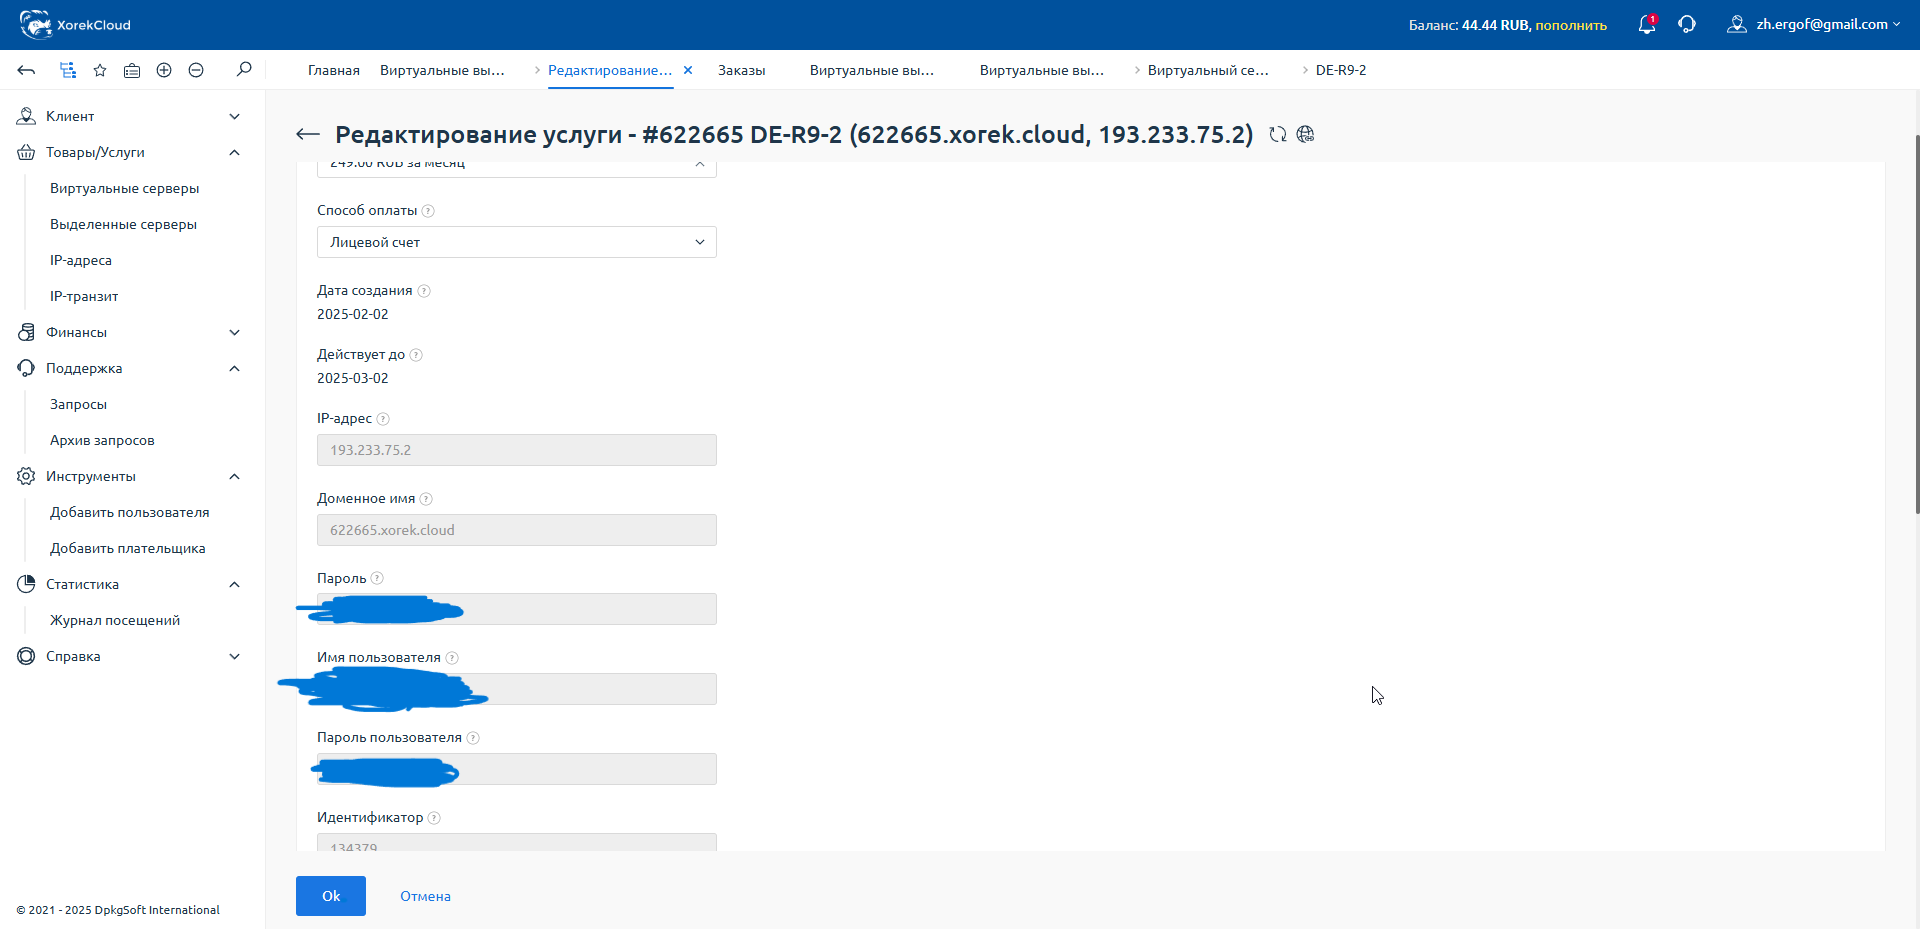This screenshot has width=1920, height=929.
Task: Click the circled plus expand icon
Action: tap(164, 70)
